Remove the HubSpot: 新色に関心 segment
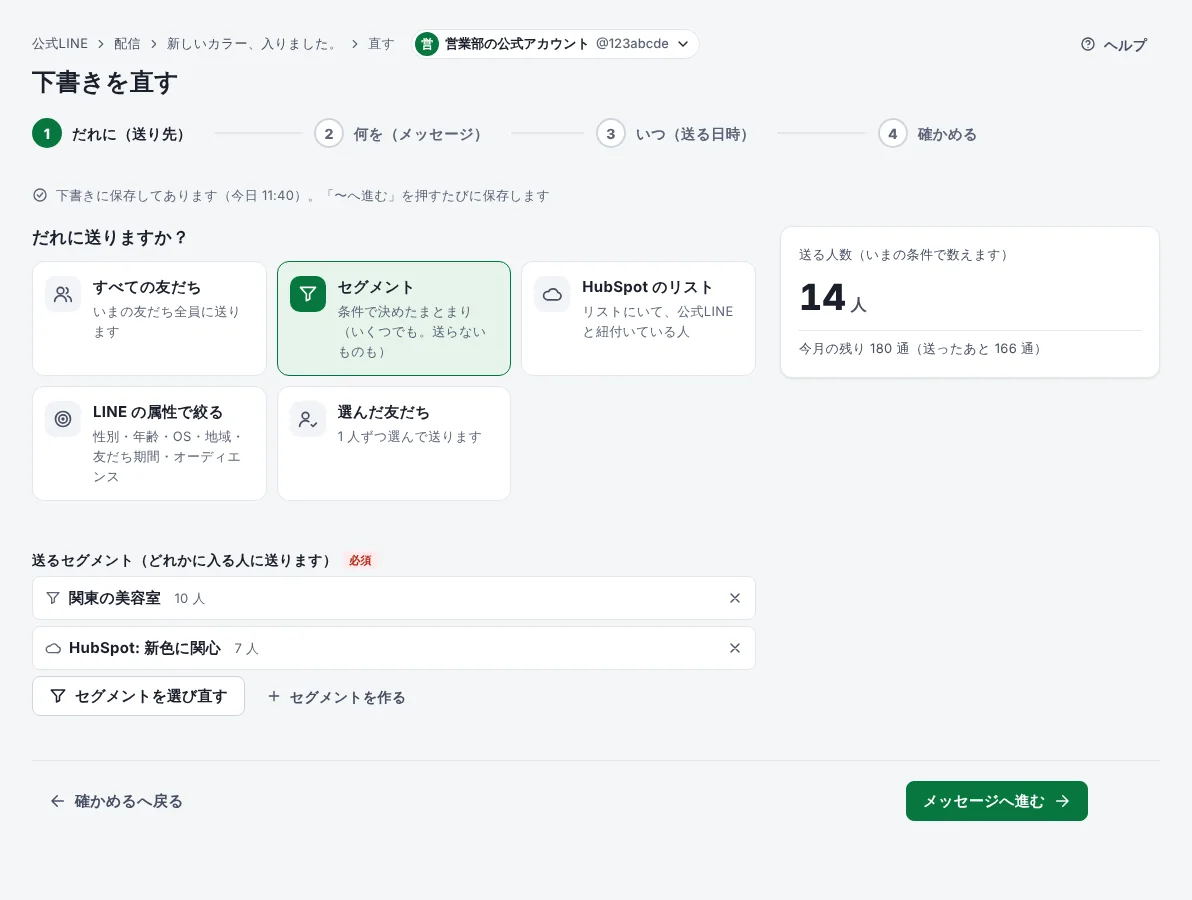Screen dimensions: 1192x900 [x=735, y=648]
